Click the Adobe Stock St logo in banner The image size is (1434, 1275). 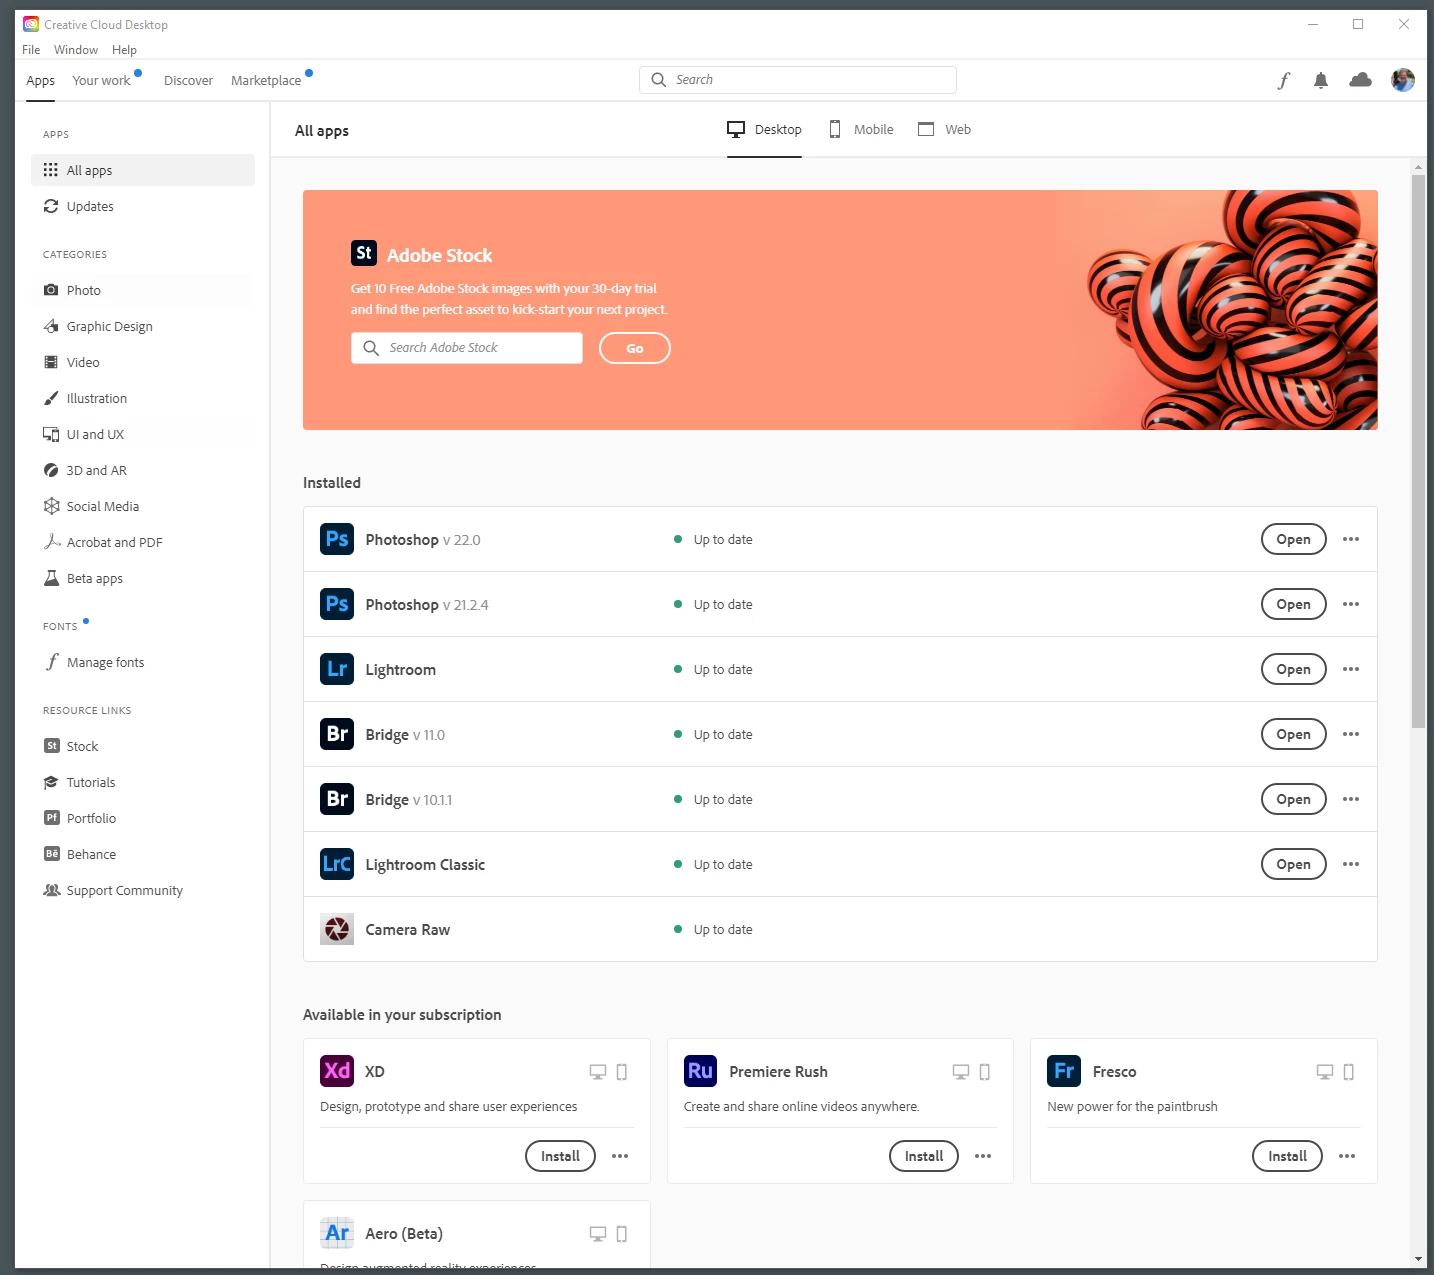pyautogui.click(x=364, y=253)
